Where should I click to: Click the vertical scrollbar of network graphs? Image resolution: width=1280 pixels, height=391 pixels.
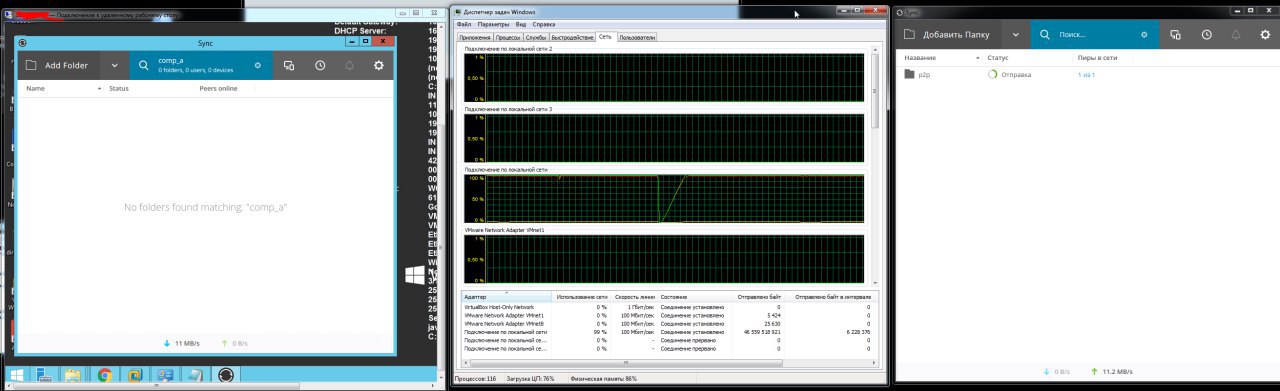coord(876,165)
